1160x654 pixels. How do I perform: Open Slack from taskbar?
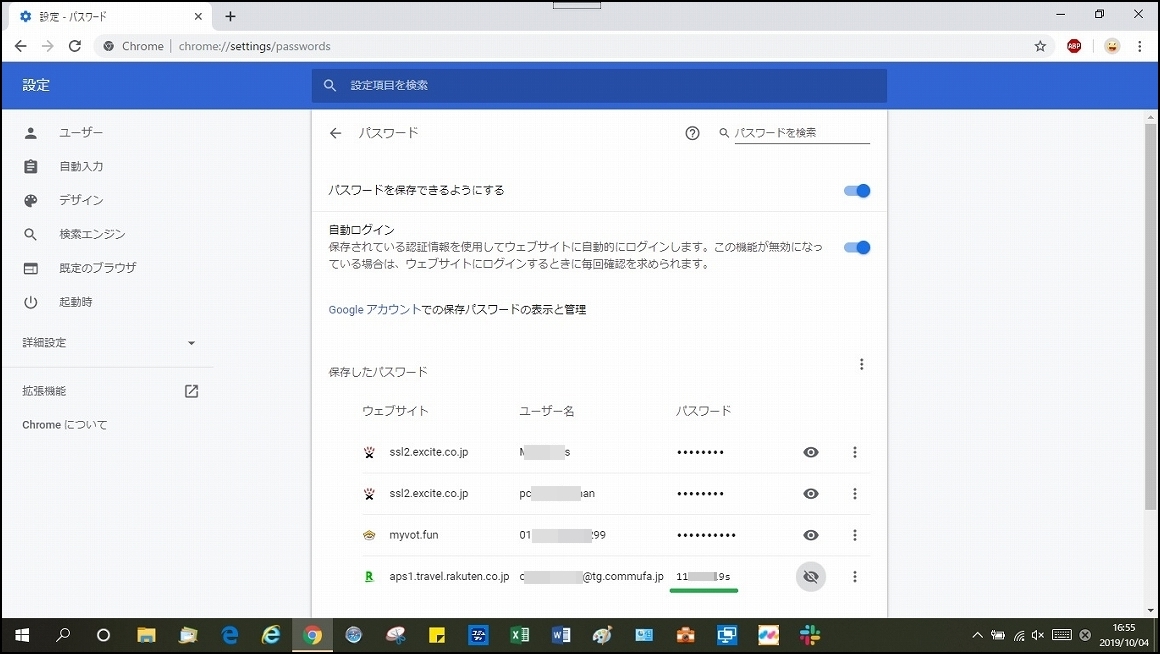(810, 636)
